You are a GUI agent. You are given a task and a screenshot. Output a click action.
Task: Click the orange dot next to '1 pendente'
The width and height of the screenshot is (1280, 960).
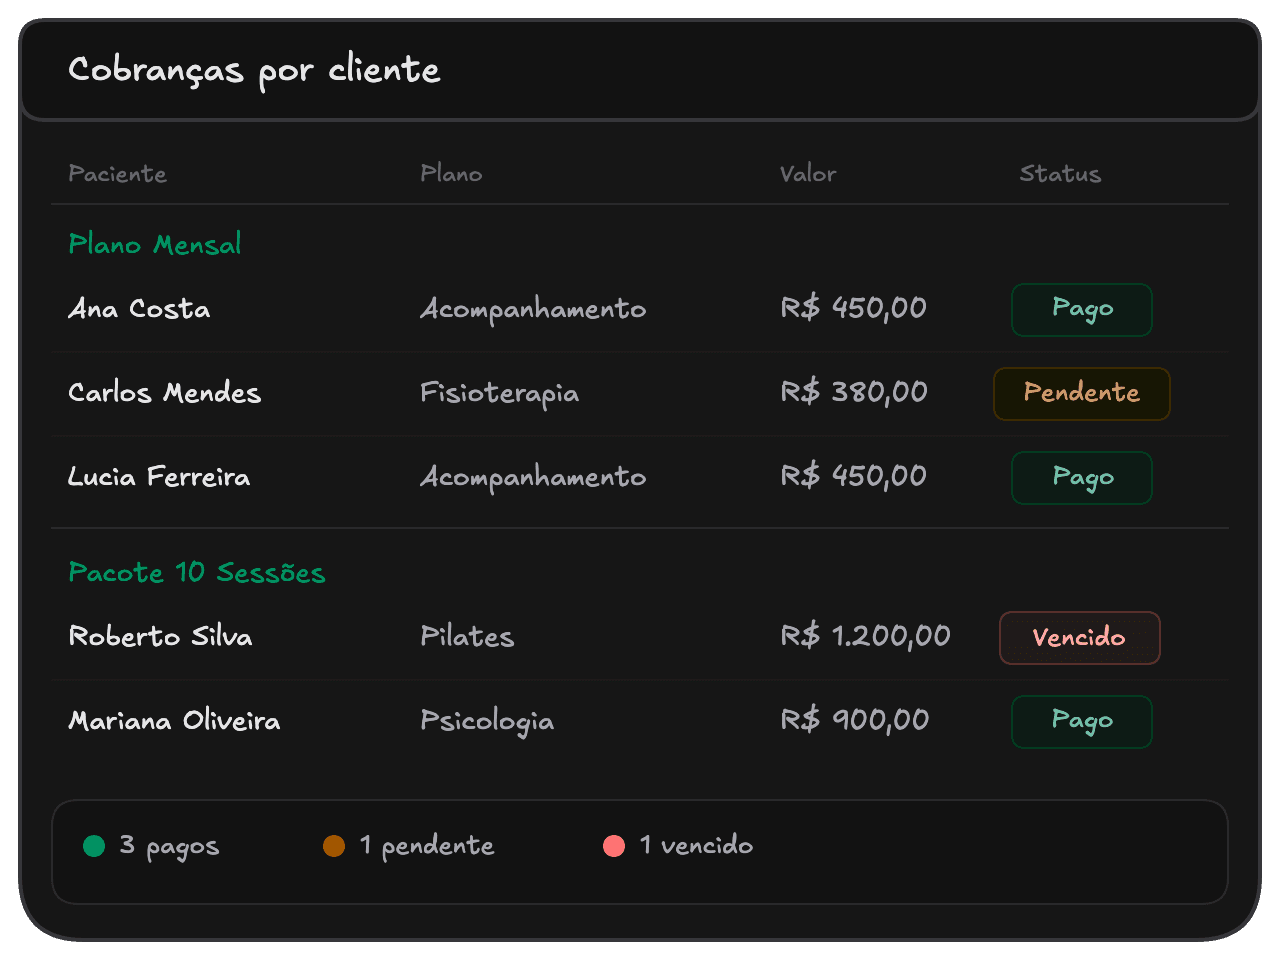[x=335, y=845]
